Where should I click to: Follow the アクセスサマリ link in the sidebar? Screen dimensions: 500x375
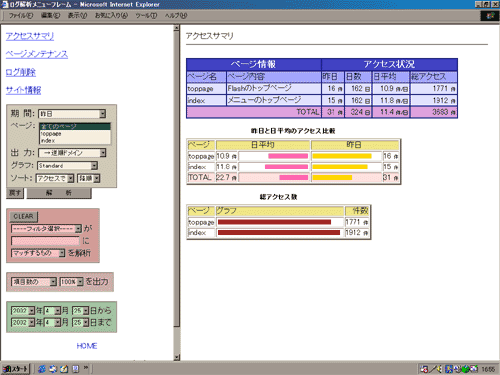coord(30,36)
